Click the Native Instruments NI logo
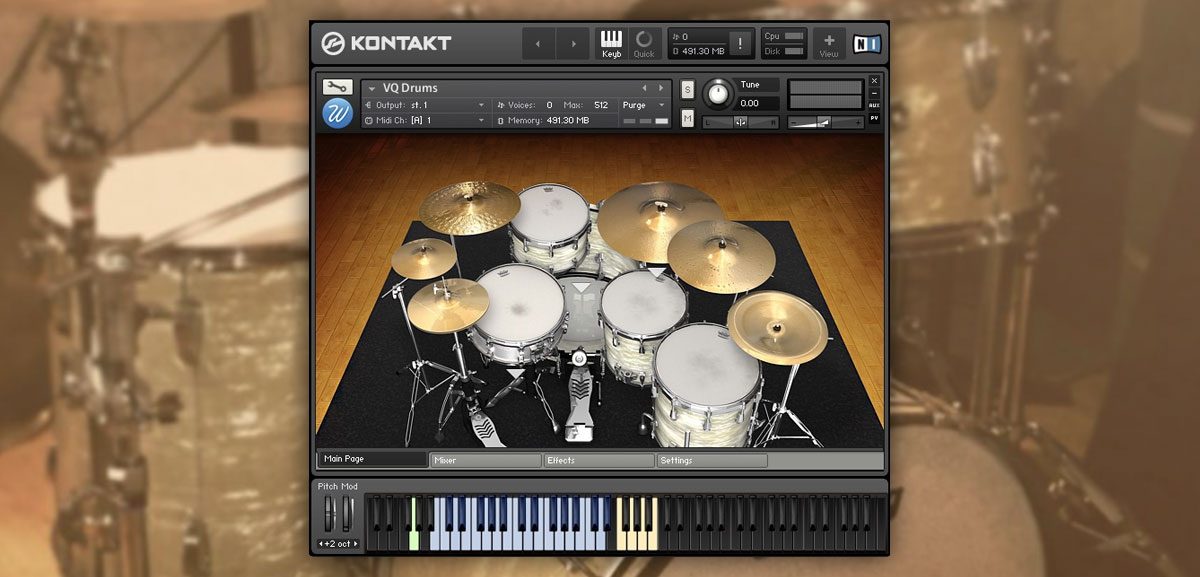The width and height of the screenshot is (1200, 577). click(x=866, y=43)
